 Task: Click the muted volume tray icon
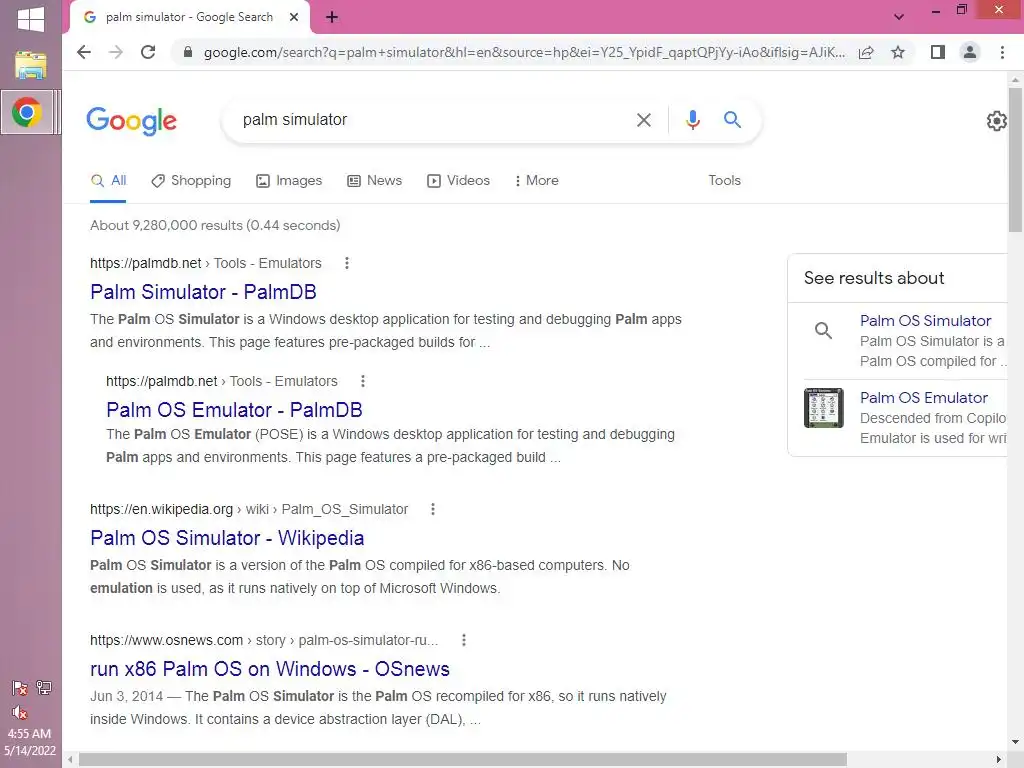point(20,712)
